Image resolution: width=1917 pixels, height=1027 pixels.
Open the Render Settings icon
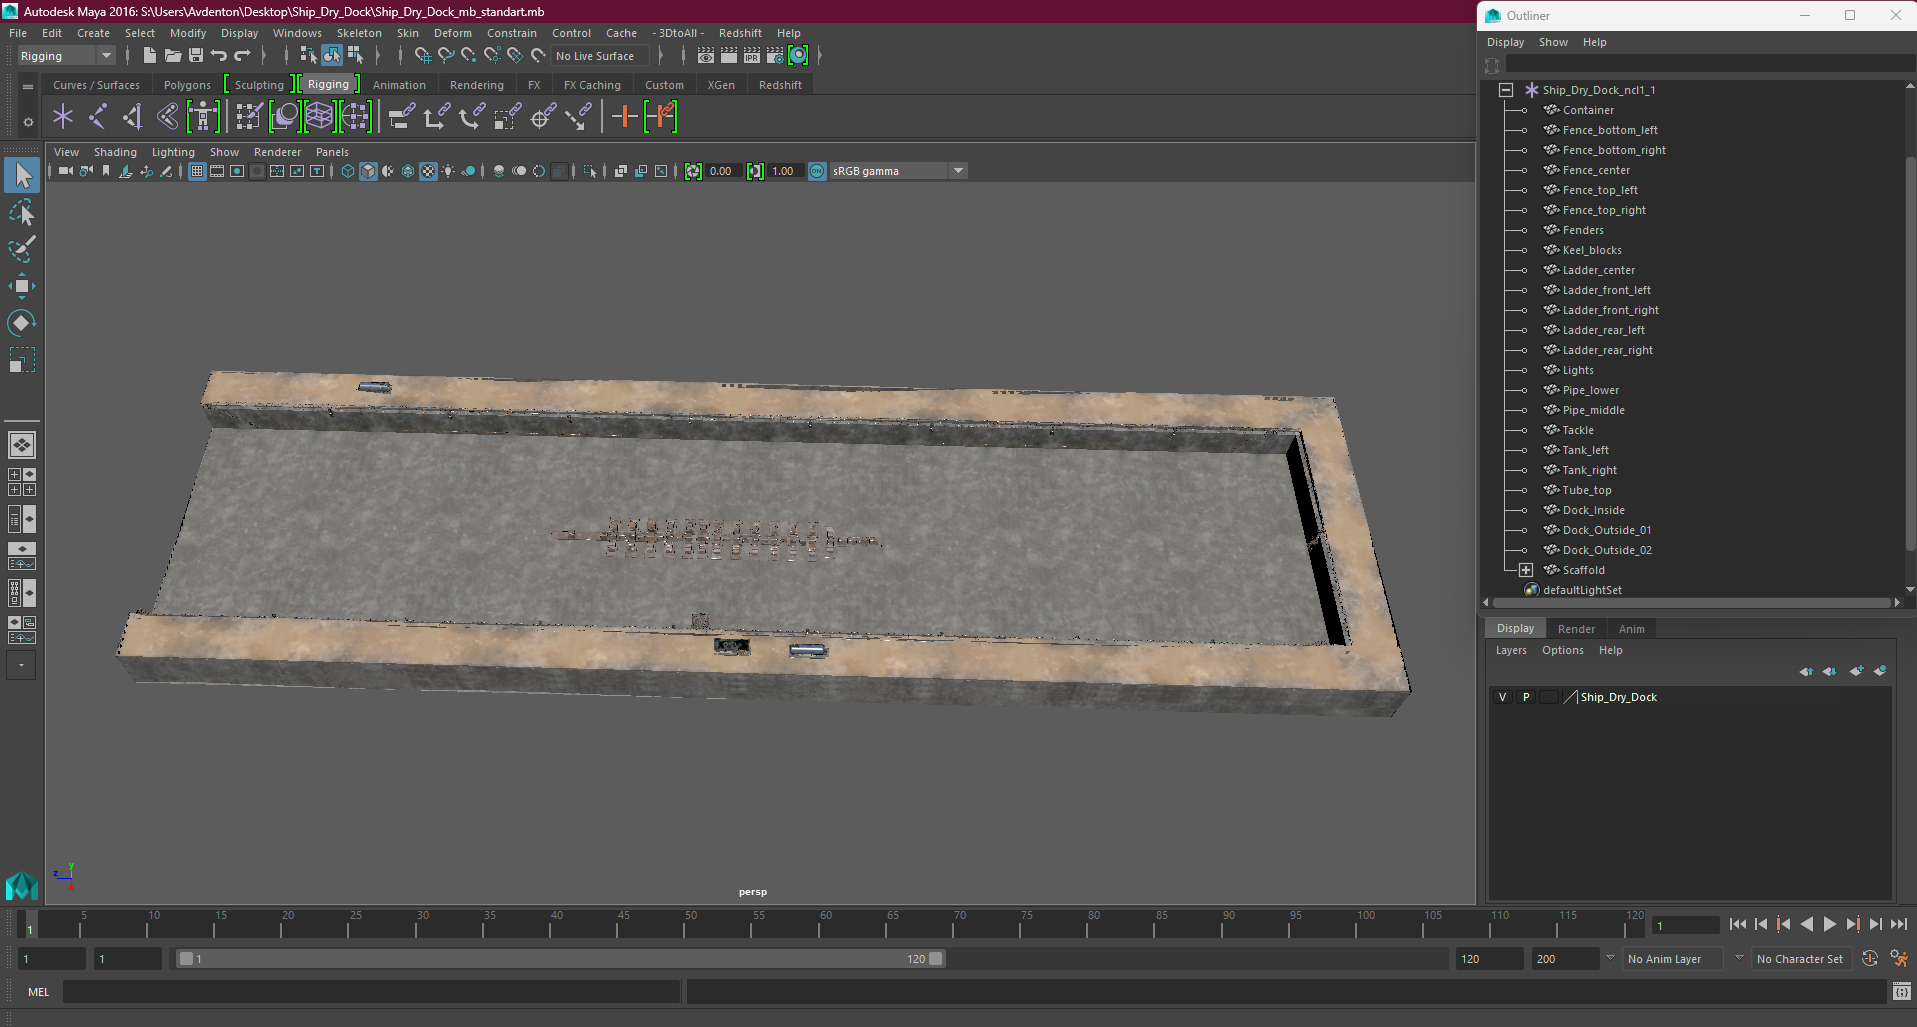click(x=775, y=56)
